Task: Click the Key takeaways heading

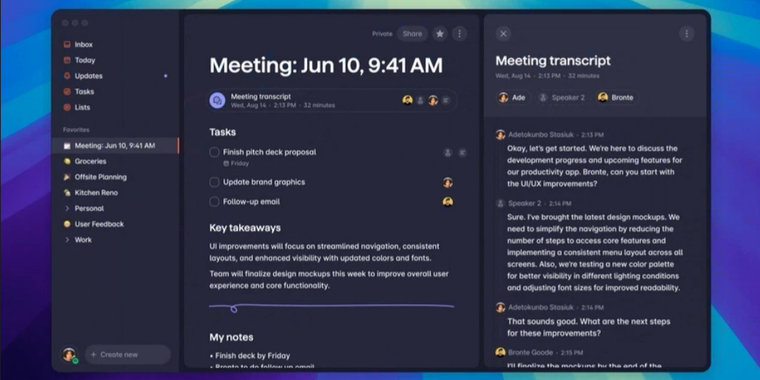Action: click(x=245, y=228)
